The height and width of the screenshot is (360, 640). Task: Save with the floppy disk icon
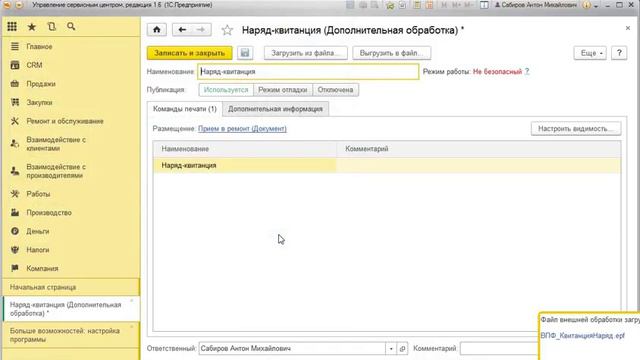[245, 53]
